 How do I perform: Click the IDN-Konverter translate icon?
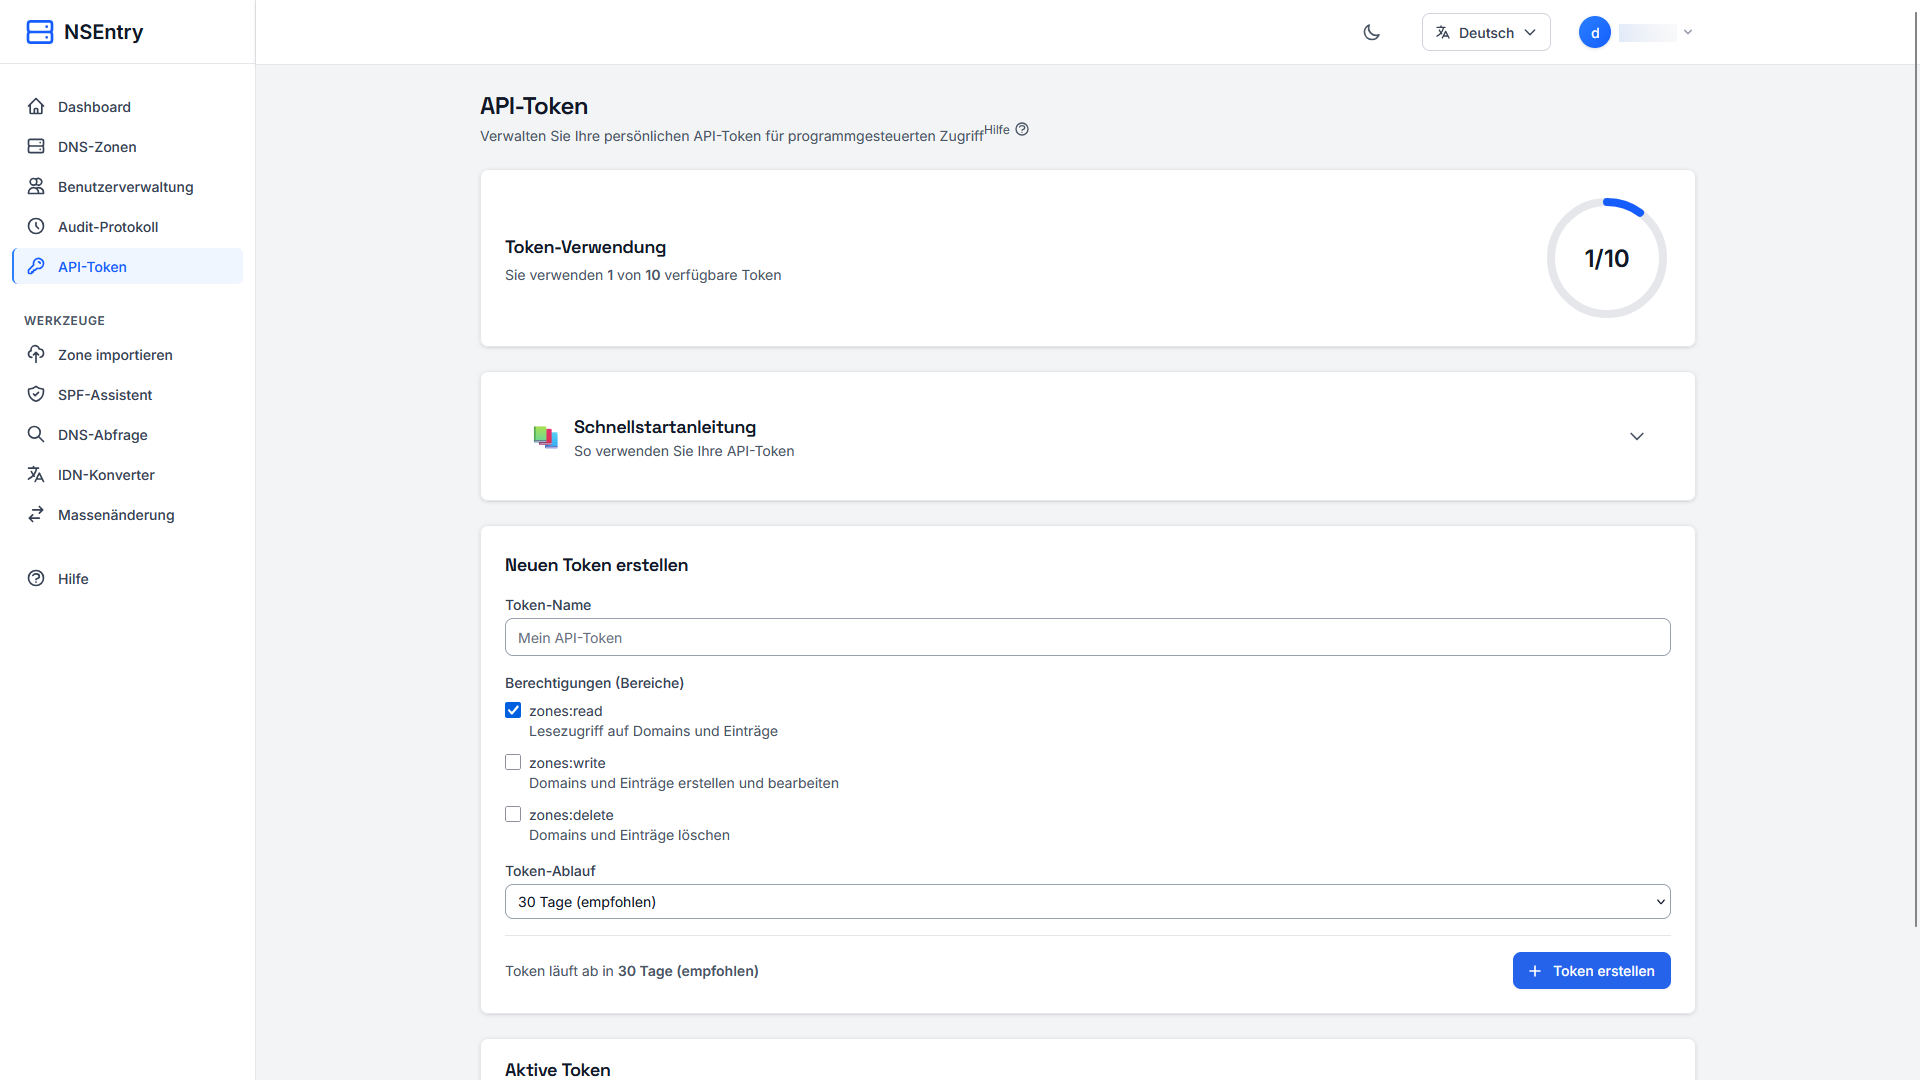(36, 474)
